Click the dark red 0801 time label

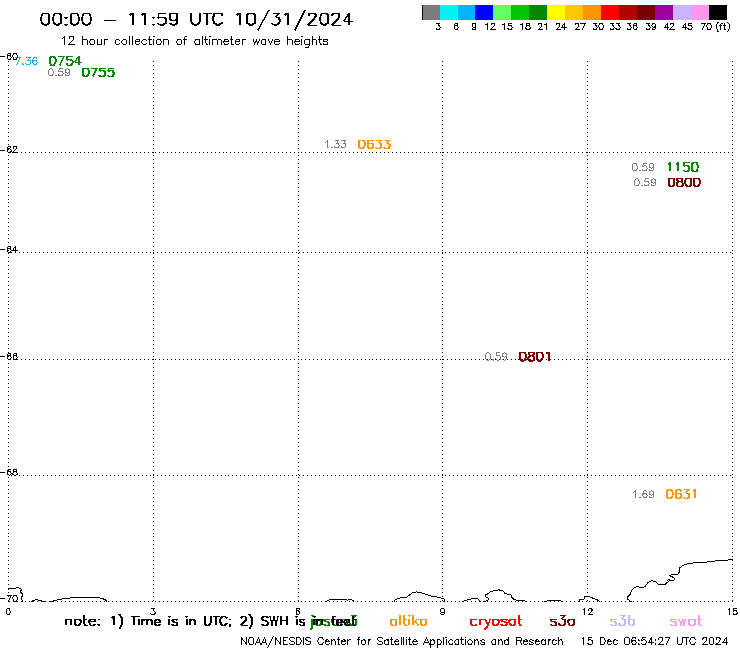535,356
